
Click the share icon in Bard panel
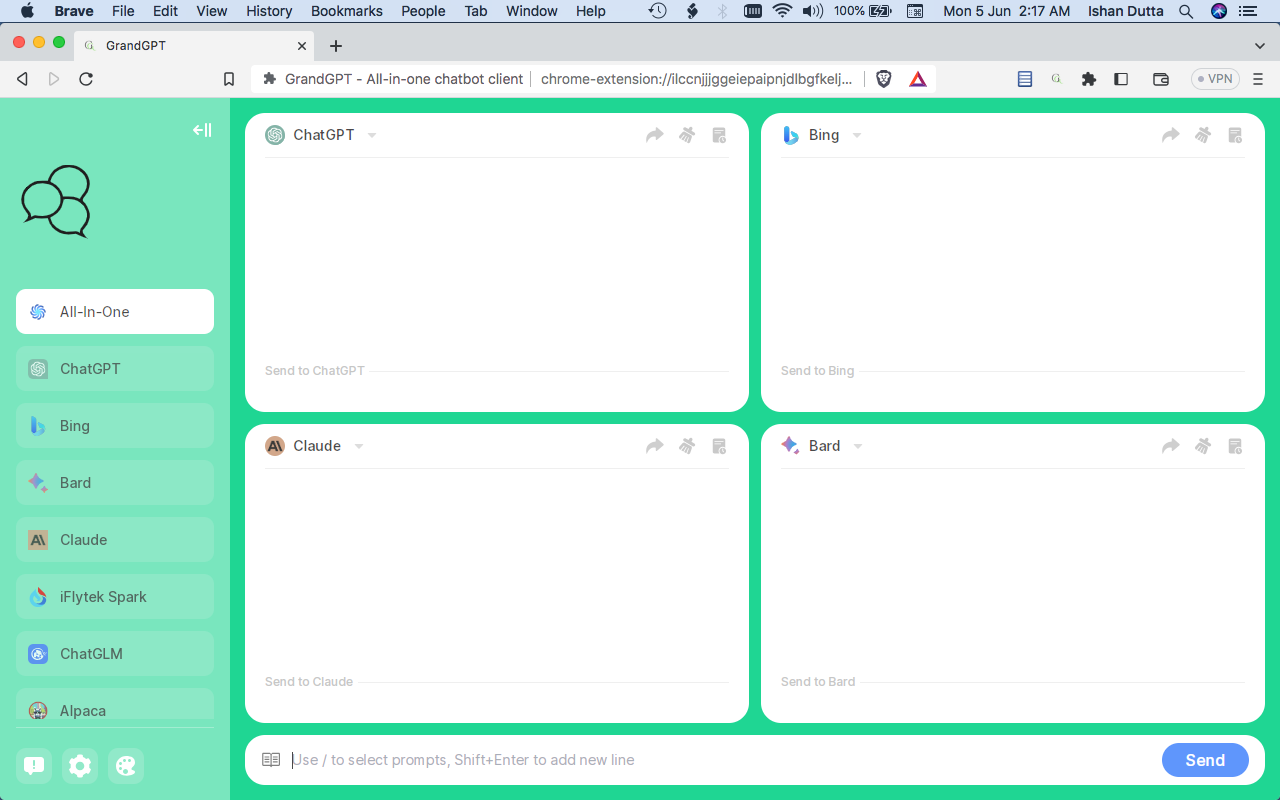(x=1171, y=446)
